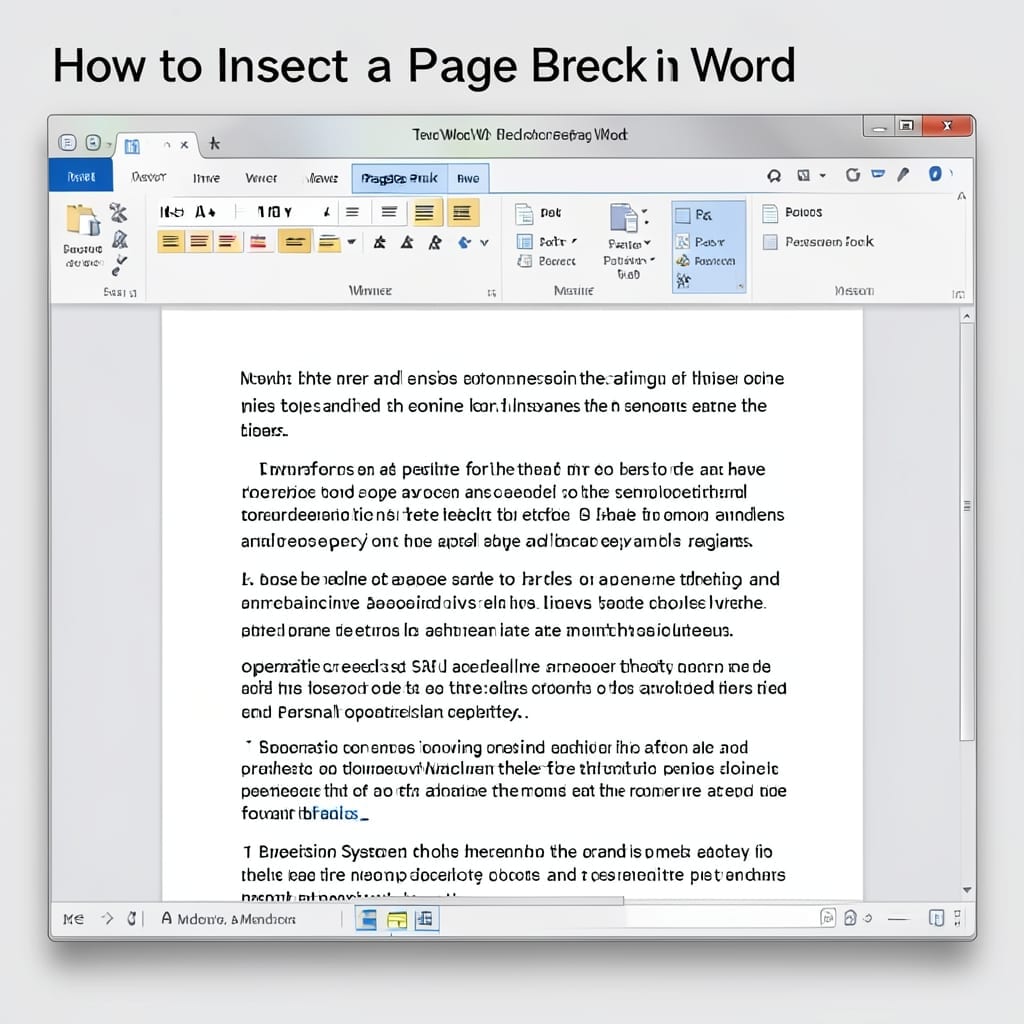Click the last highlighted list icon in the top row

tap(462, 213)
